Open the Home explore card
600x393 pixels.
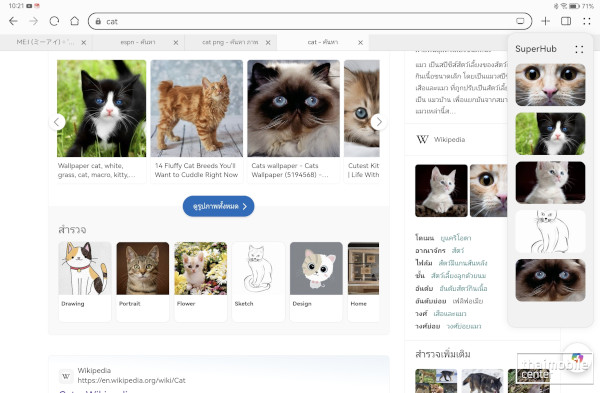pyautogui.click(x=364, y=281)
